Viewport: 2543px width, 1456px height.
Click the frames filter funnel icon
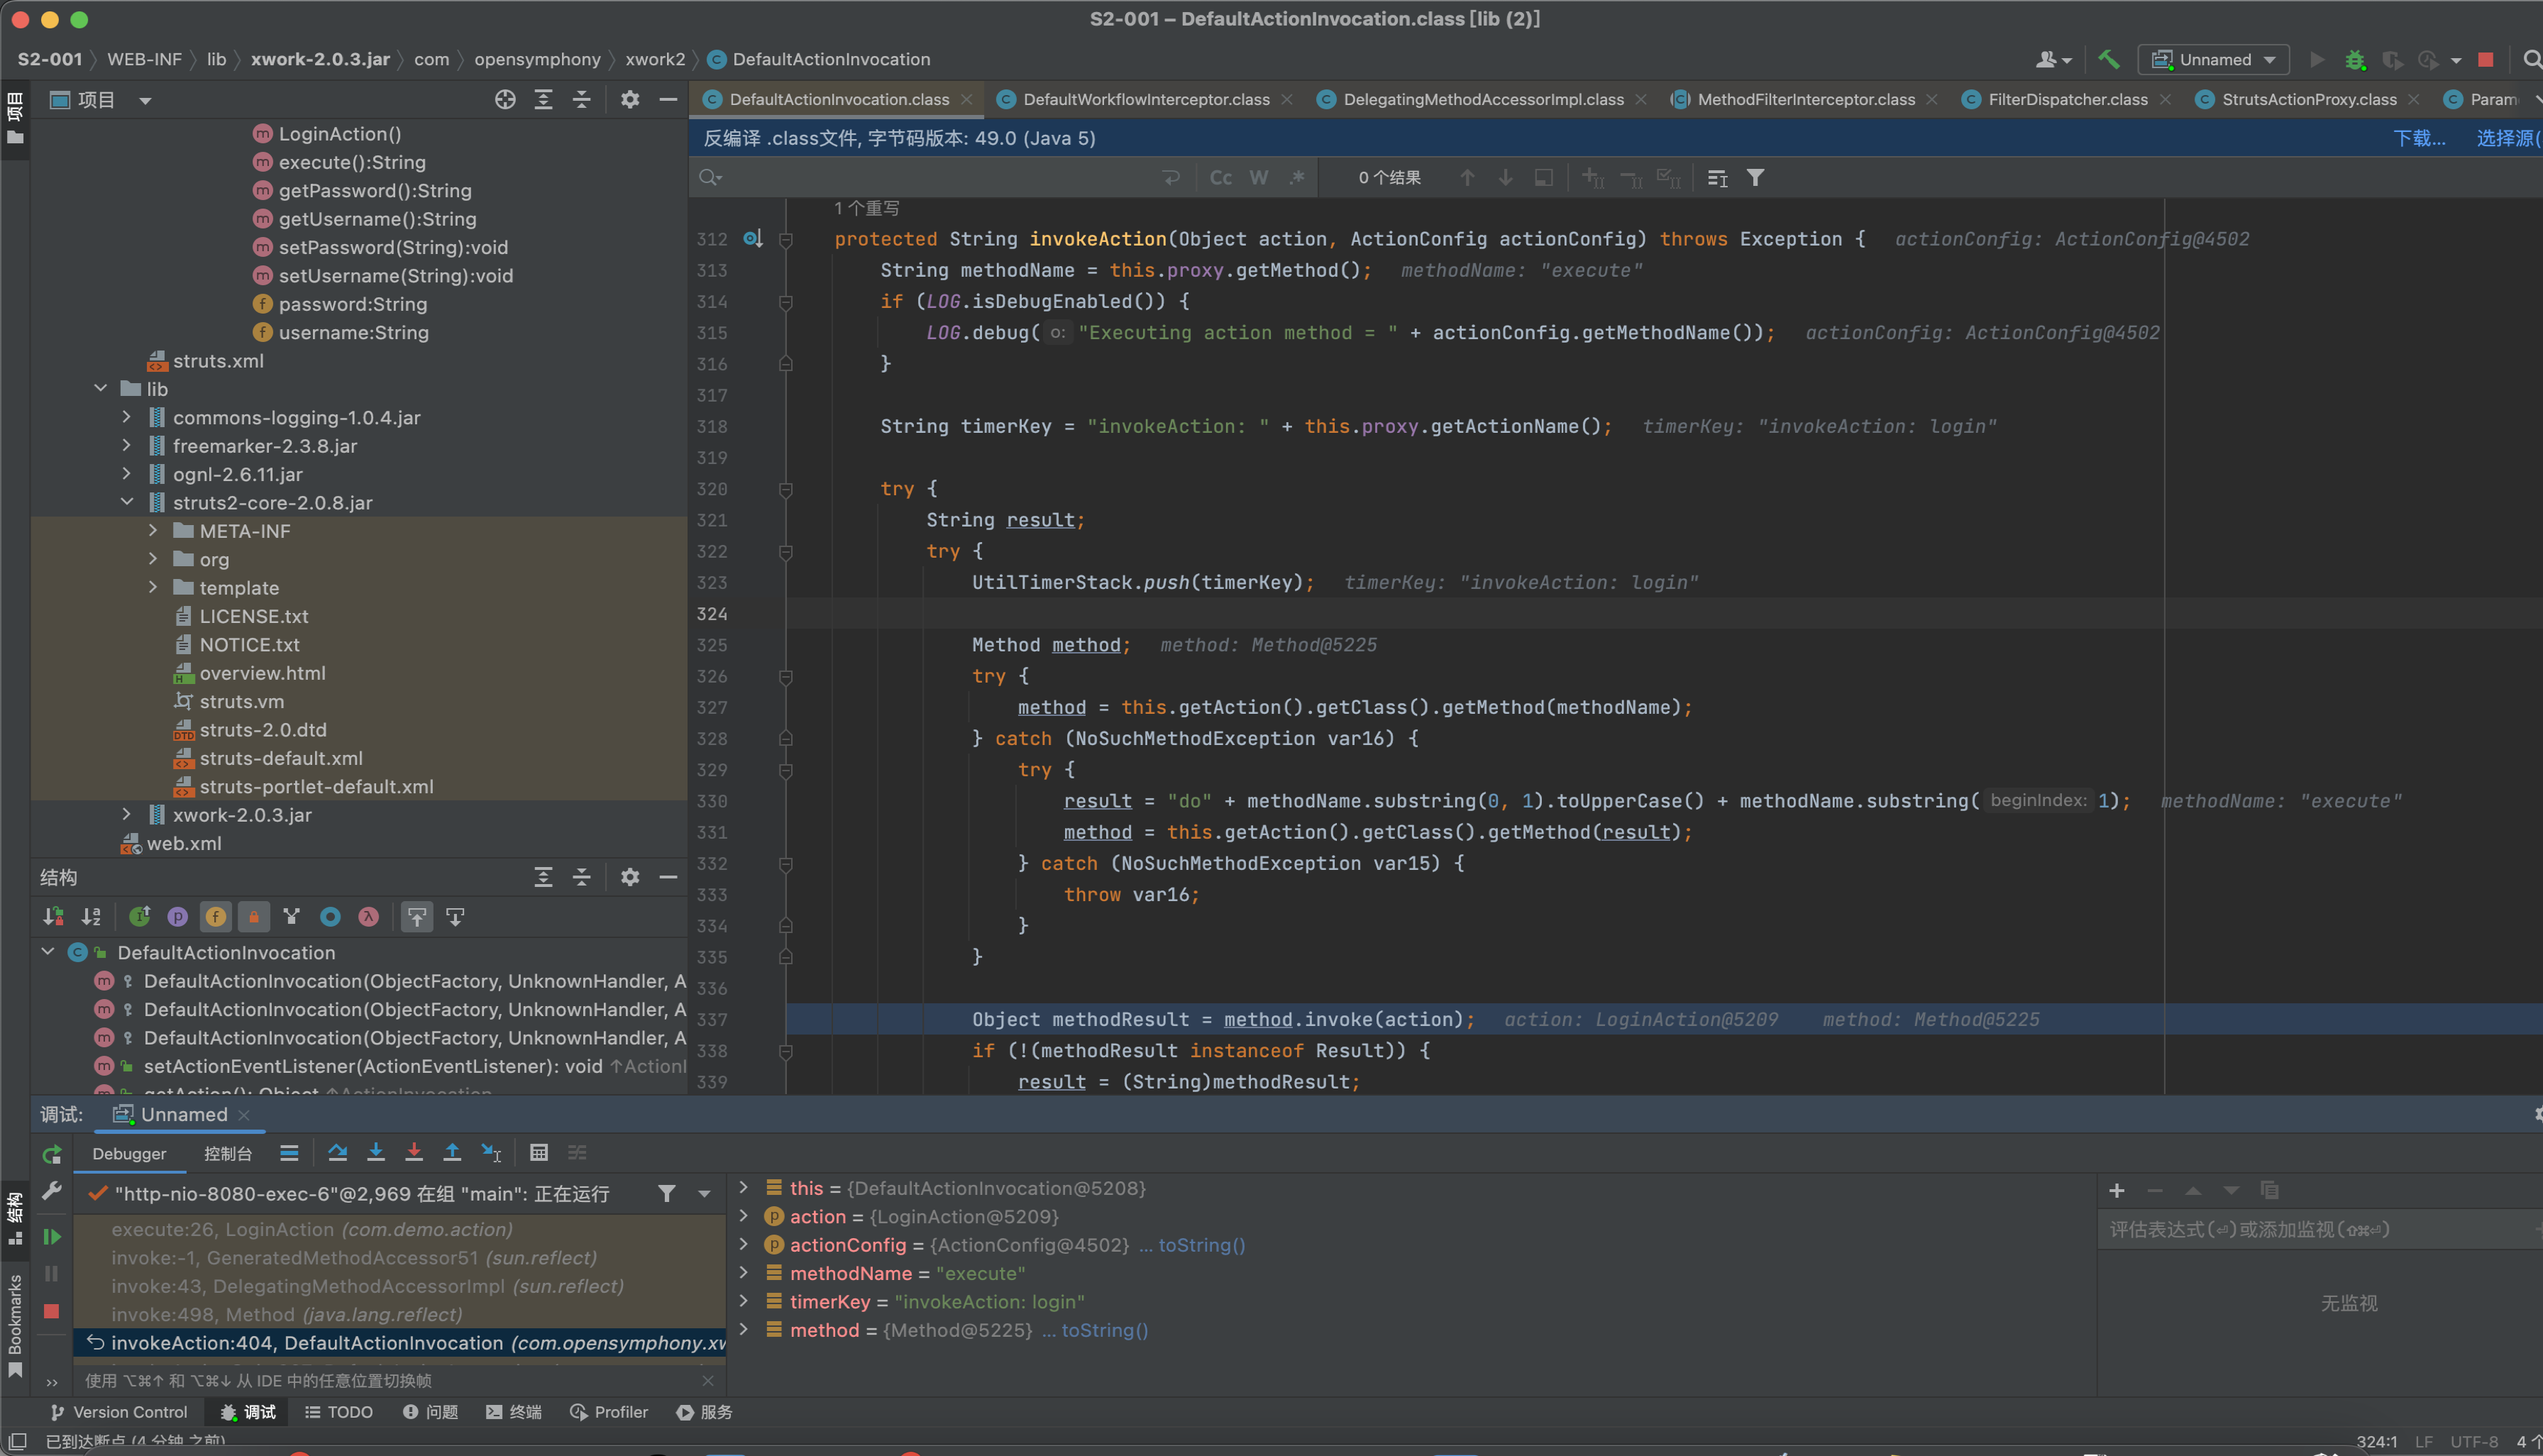pos(667,1193)
